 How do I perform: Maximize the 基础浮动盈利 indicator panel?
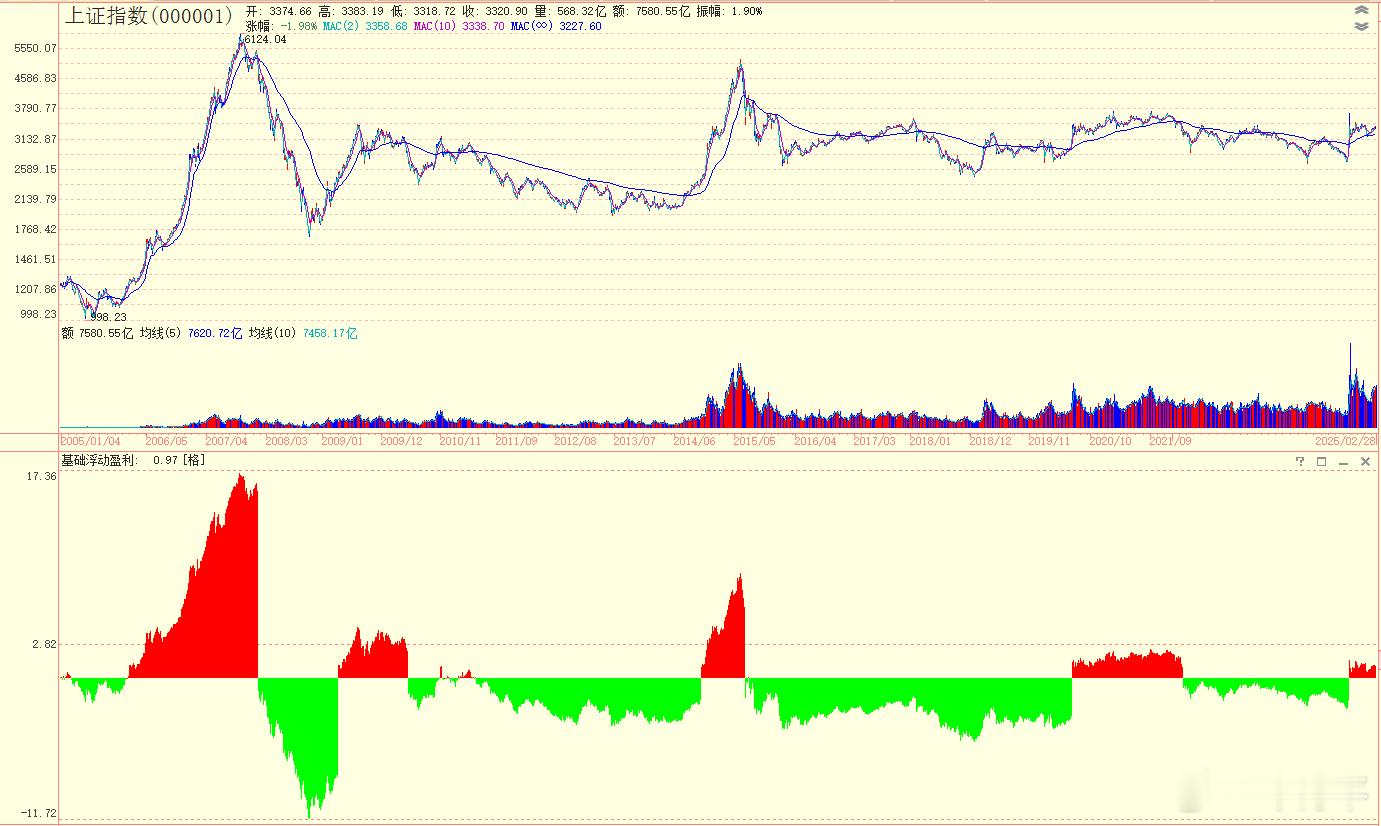tap(1321, 461)
